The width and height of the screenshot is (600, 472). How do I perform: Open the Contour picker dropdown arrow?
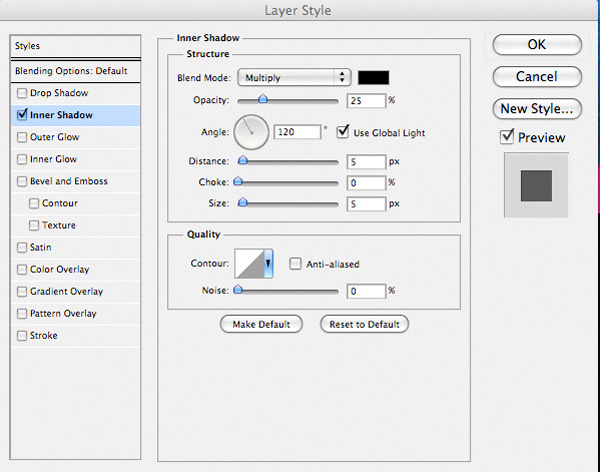tap(268, 263)
